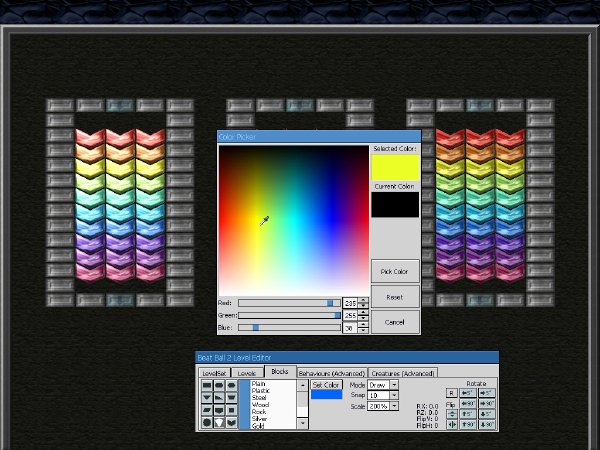Rotate left by 90 degrees
The height and width of the screenshot is (450, 600).
[468, 403]
